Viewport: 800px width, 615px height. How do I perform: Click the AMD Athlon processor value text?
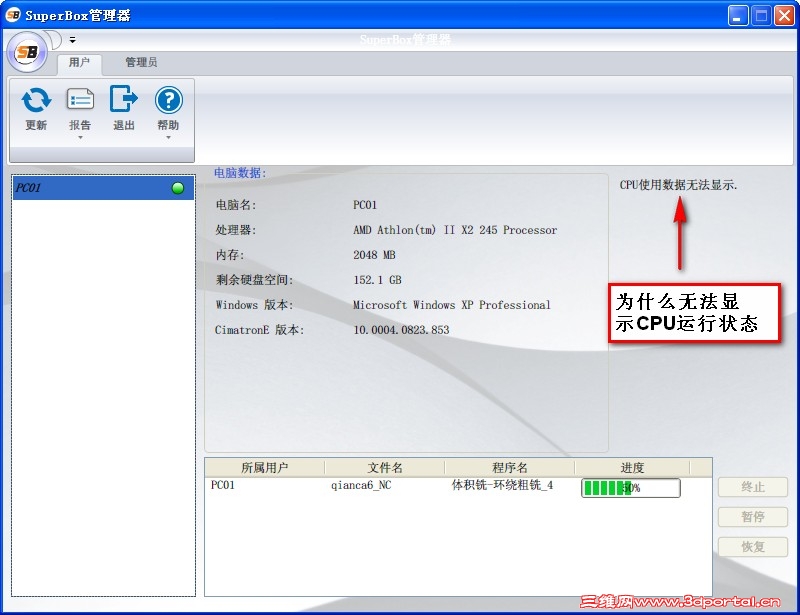tap(455, 230)
